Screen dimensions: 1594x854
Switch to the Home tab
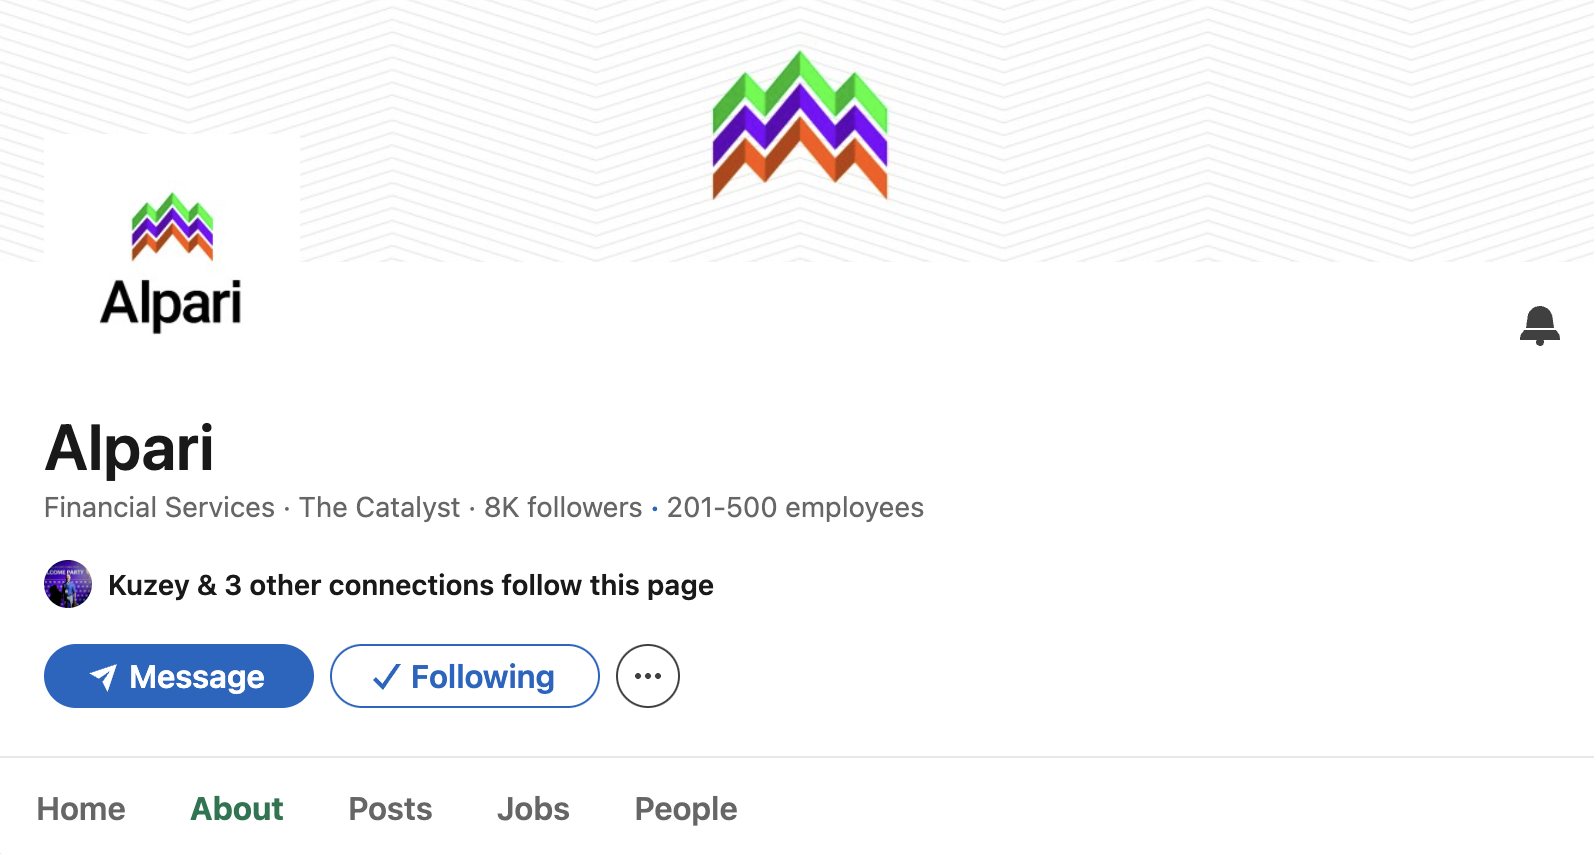coord(81,808)
